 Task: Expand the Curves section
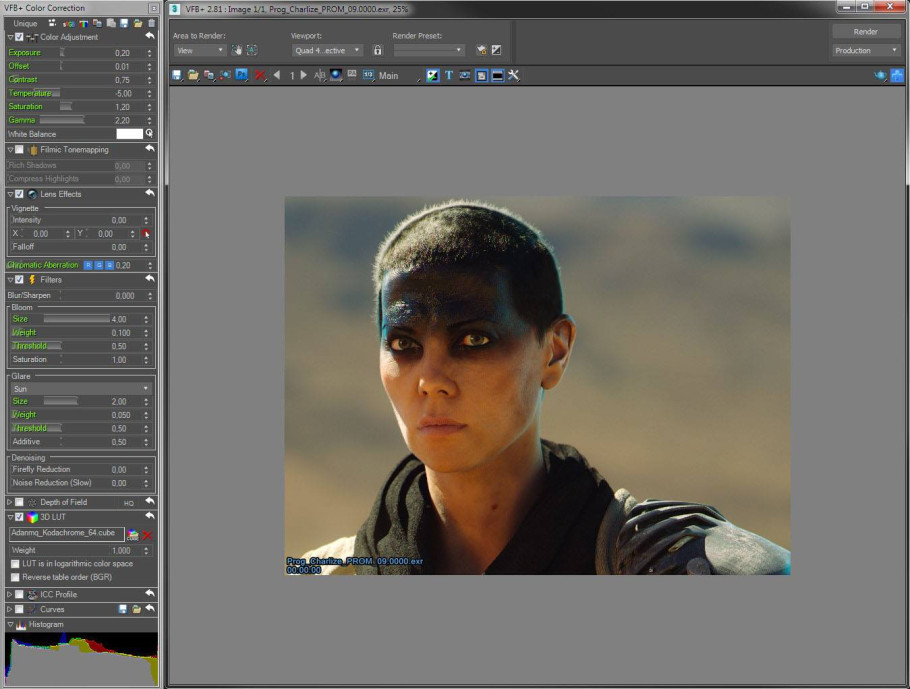(10, 609)
